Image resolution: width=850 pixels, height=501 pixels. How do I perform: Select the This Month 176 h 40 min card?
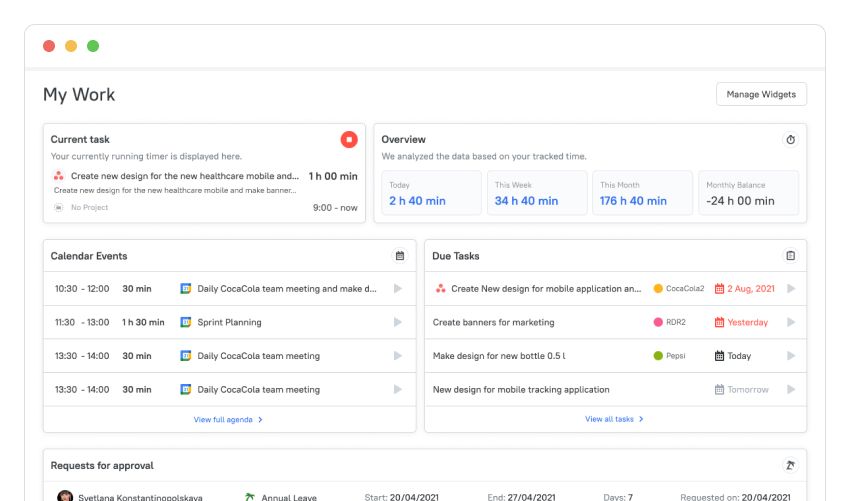click(x=642, y=192)
